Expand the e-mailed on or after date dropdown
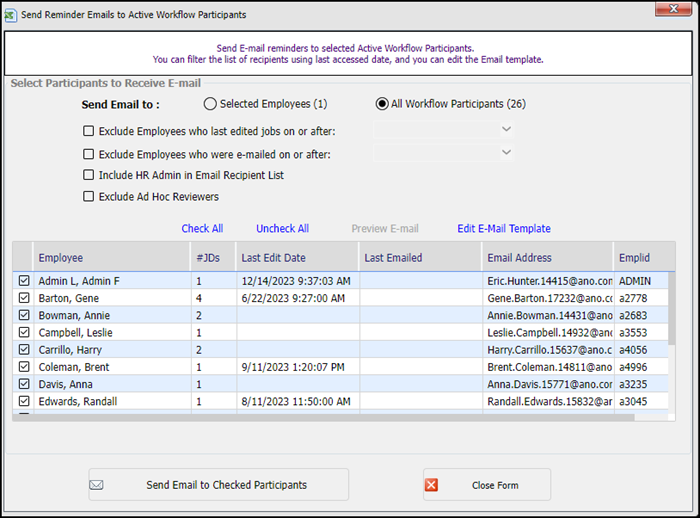 pyautogui.click(x=506, y=152)
